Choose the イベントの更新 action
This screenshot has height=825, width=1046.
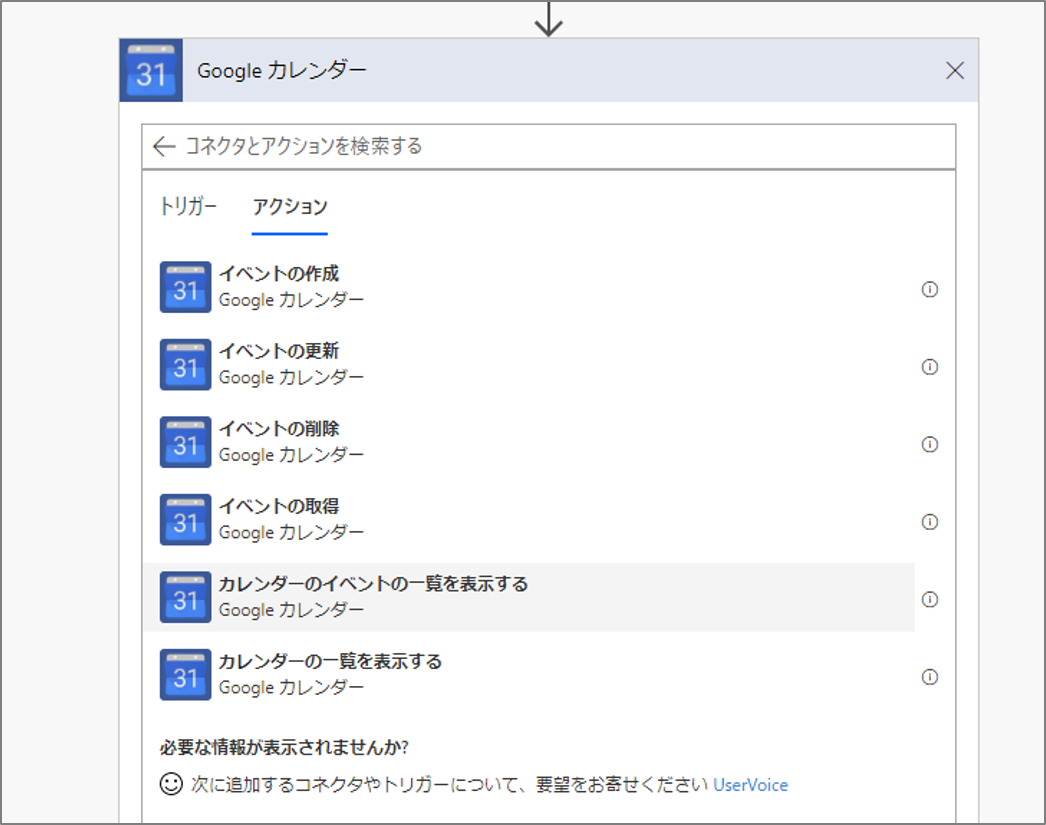(528, 364)
